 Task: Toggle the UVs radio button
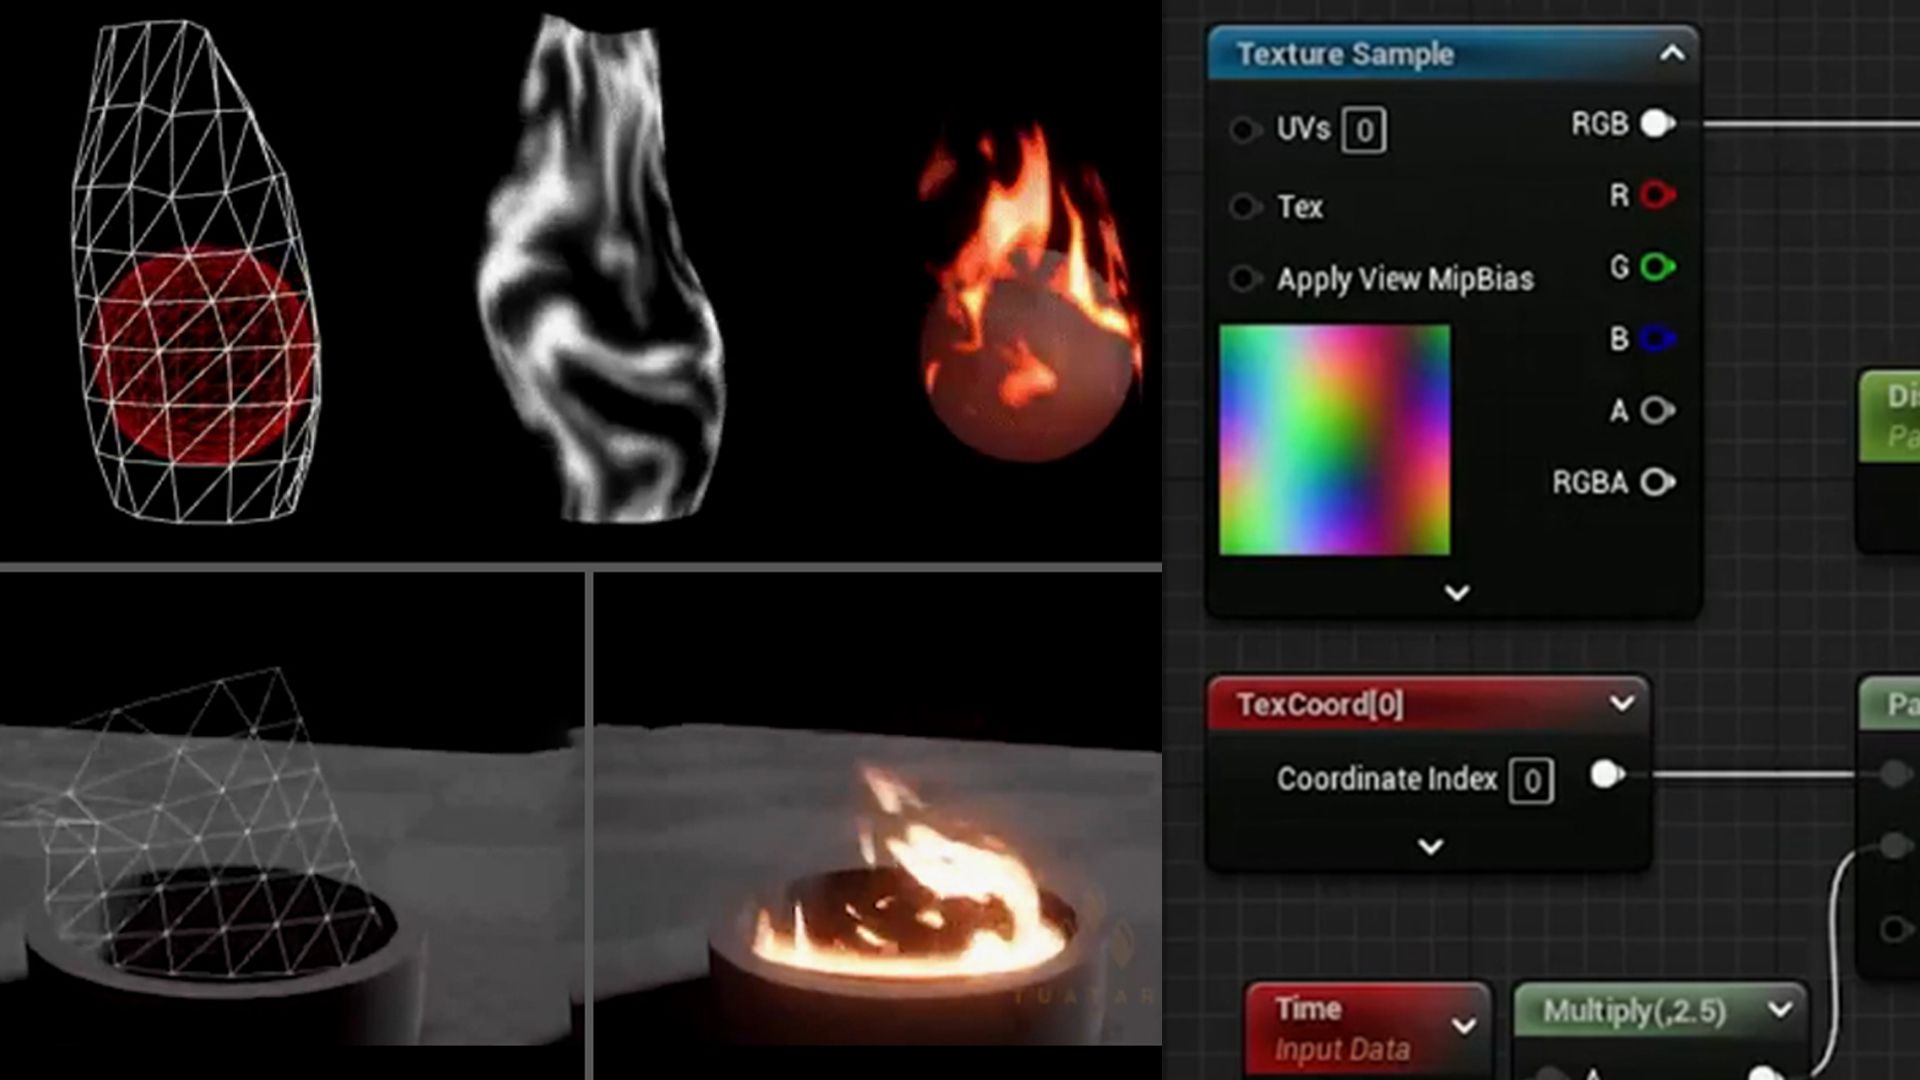tap(1245, 128)
